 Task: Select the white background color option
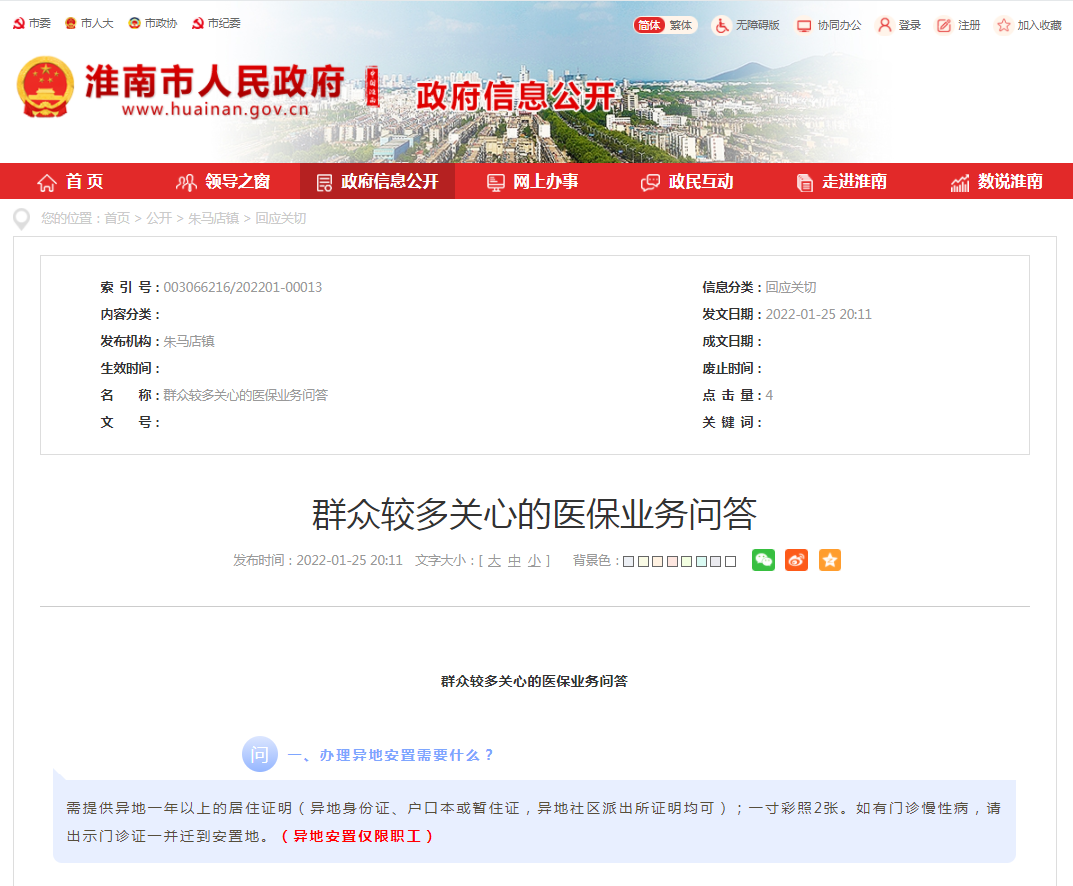(x=730, y=561)
